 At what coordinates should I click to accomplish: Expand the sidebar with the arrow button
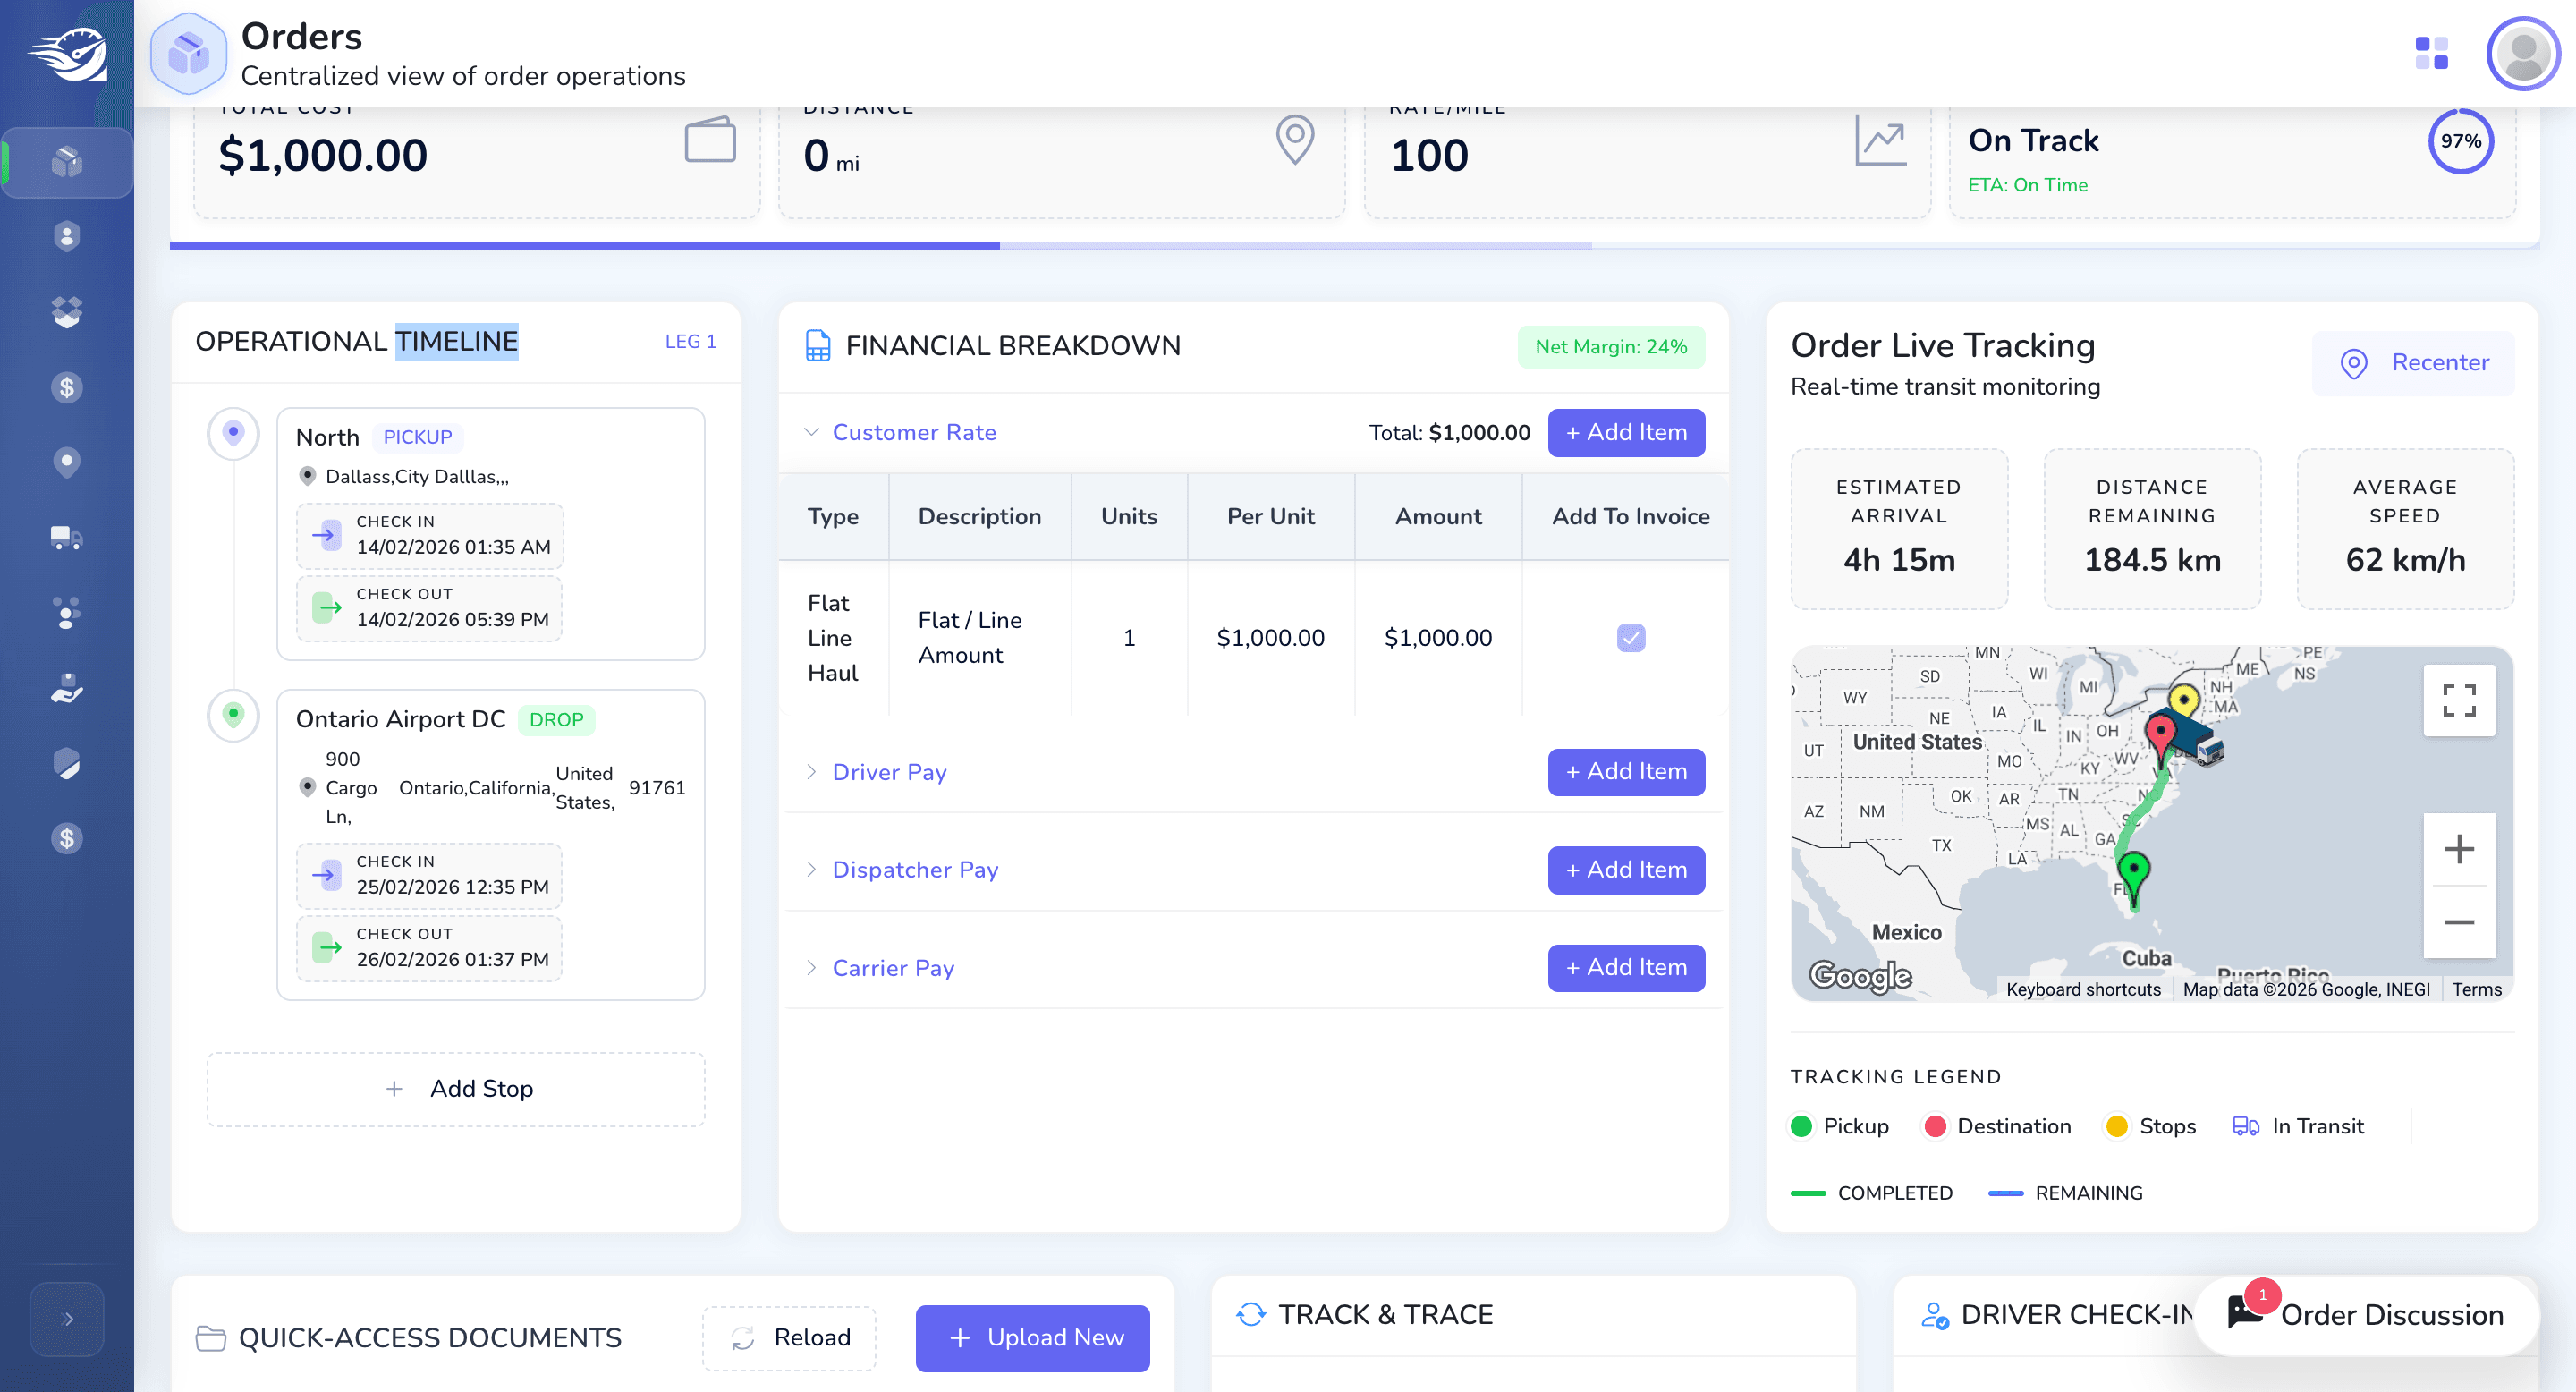coord(67,1319)
